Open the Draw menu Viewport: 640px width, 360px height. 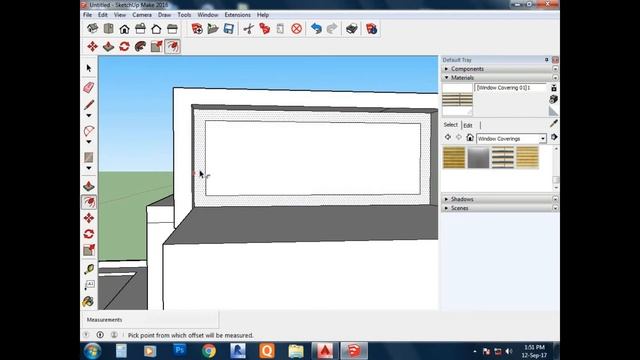[164, 15]
